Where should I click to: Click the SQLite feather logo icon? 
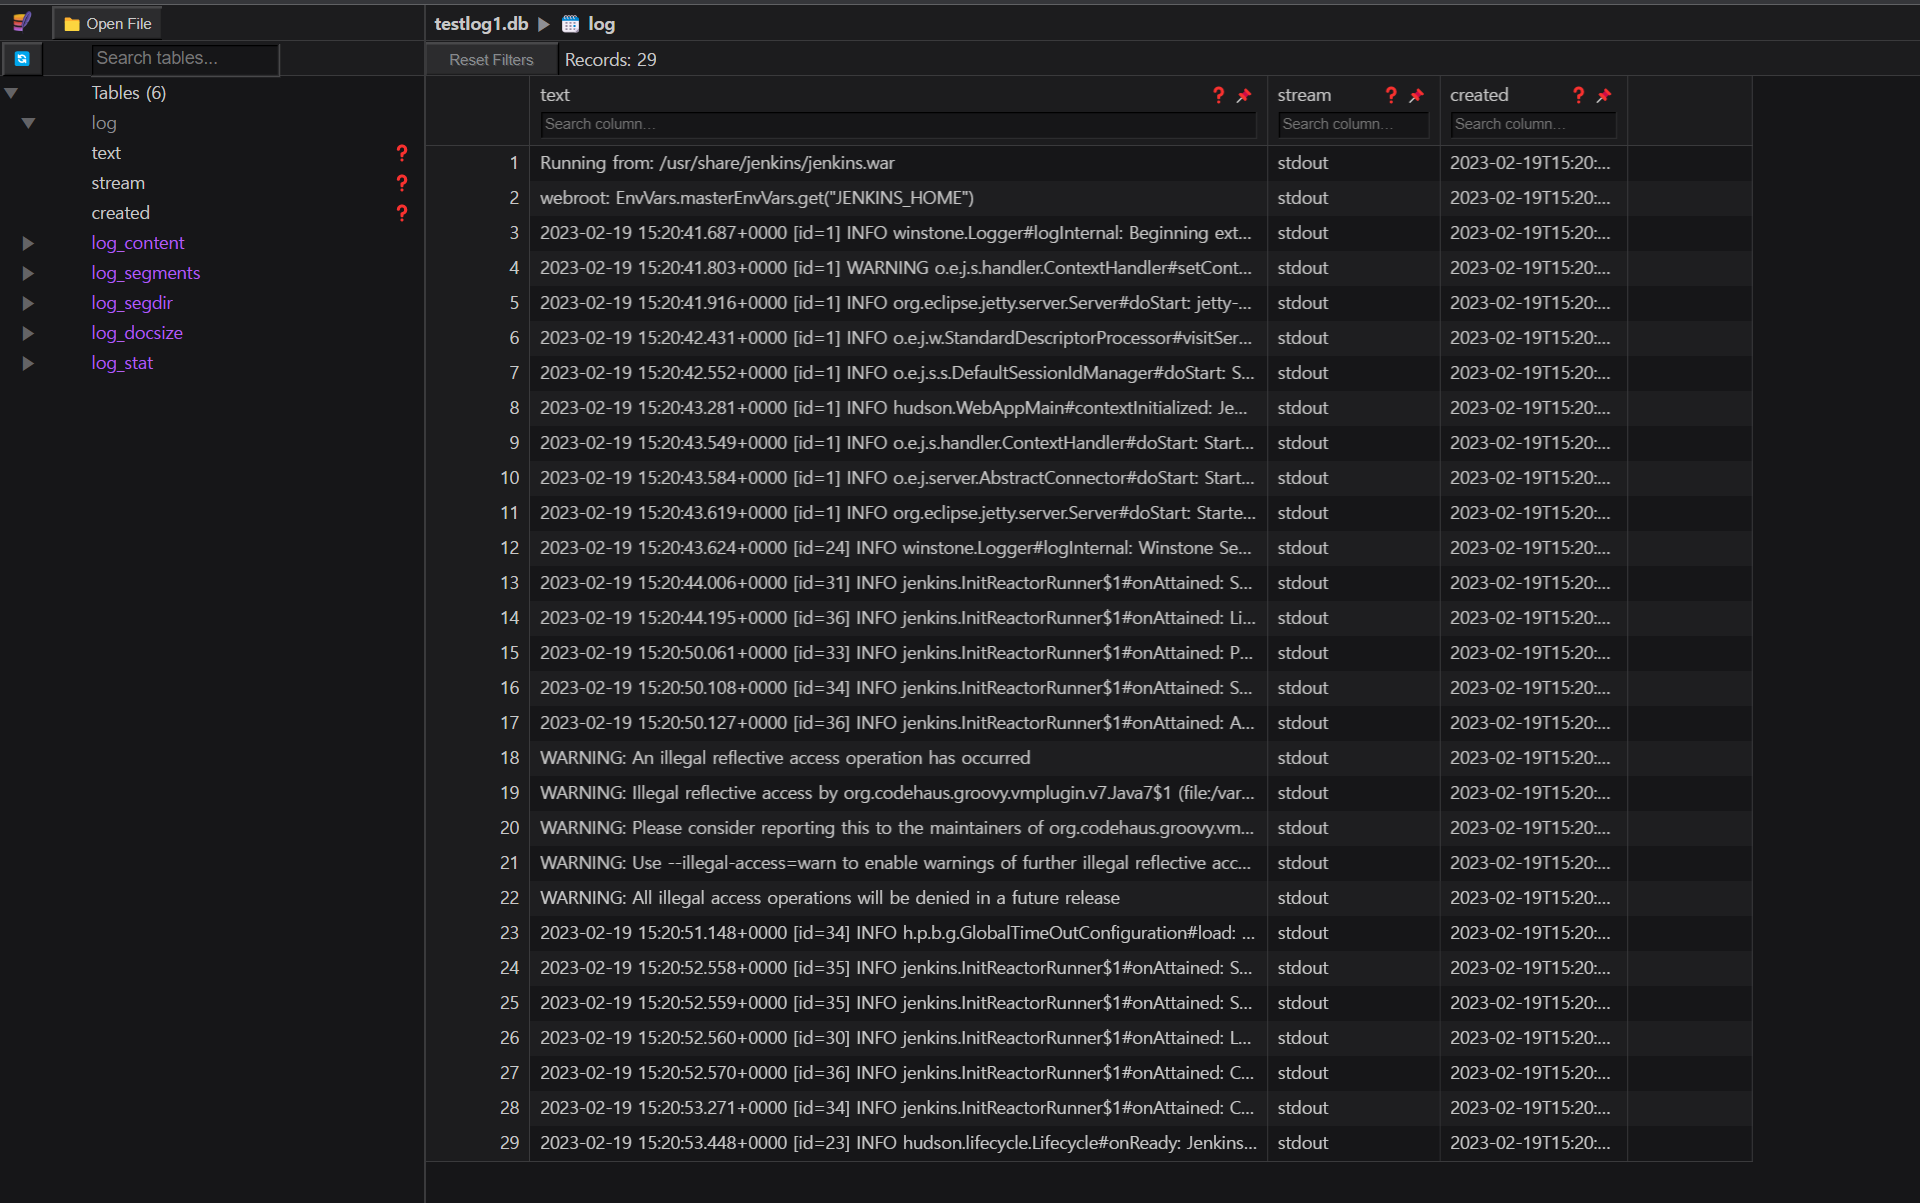(x=22, y=22)
